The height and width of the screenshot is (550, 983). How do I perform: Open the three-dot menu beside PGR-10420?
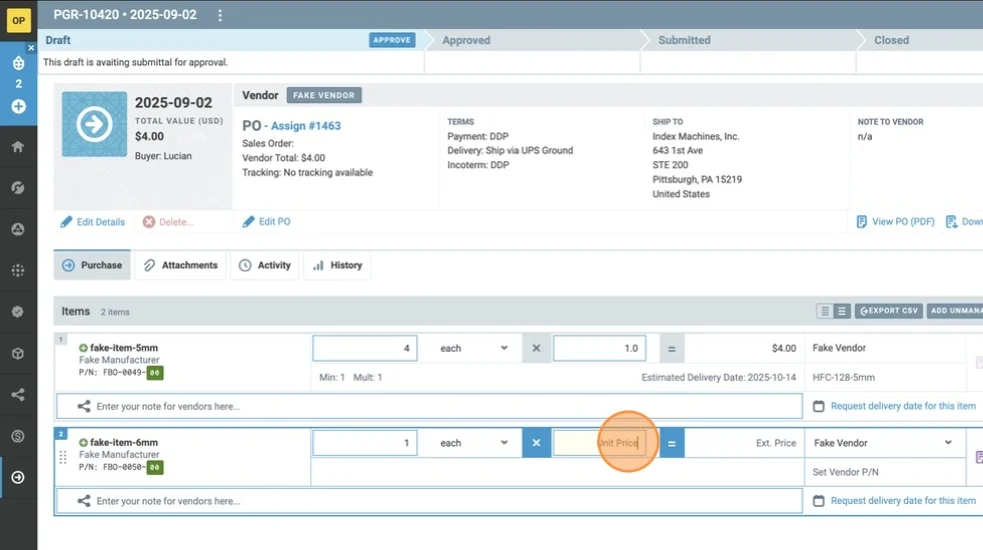pos(220,15)
